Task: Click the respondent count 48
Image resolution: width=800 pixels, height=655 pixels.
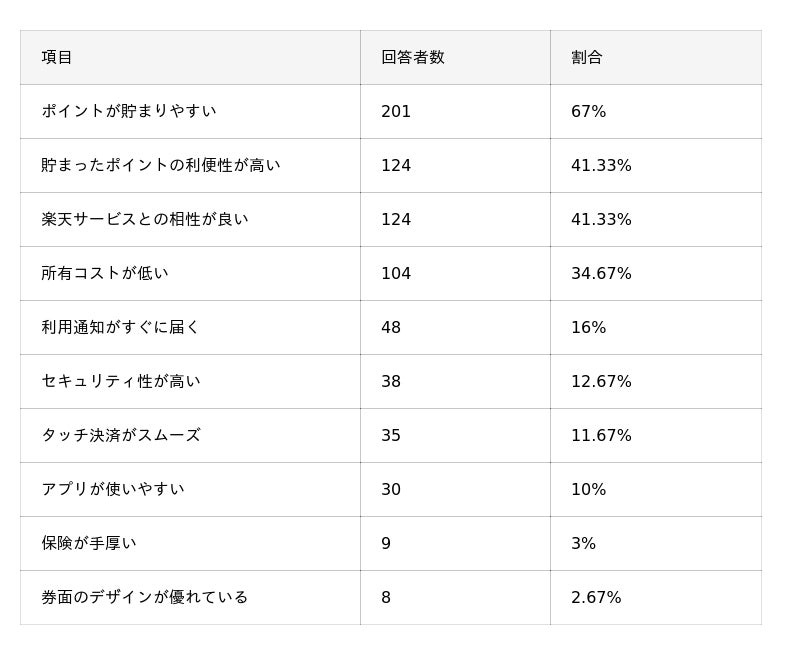Action: [391, 328]
